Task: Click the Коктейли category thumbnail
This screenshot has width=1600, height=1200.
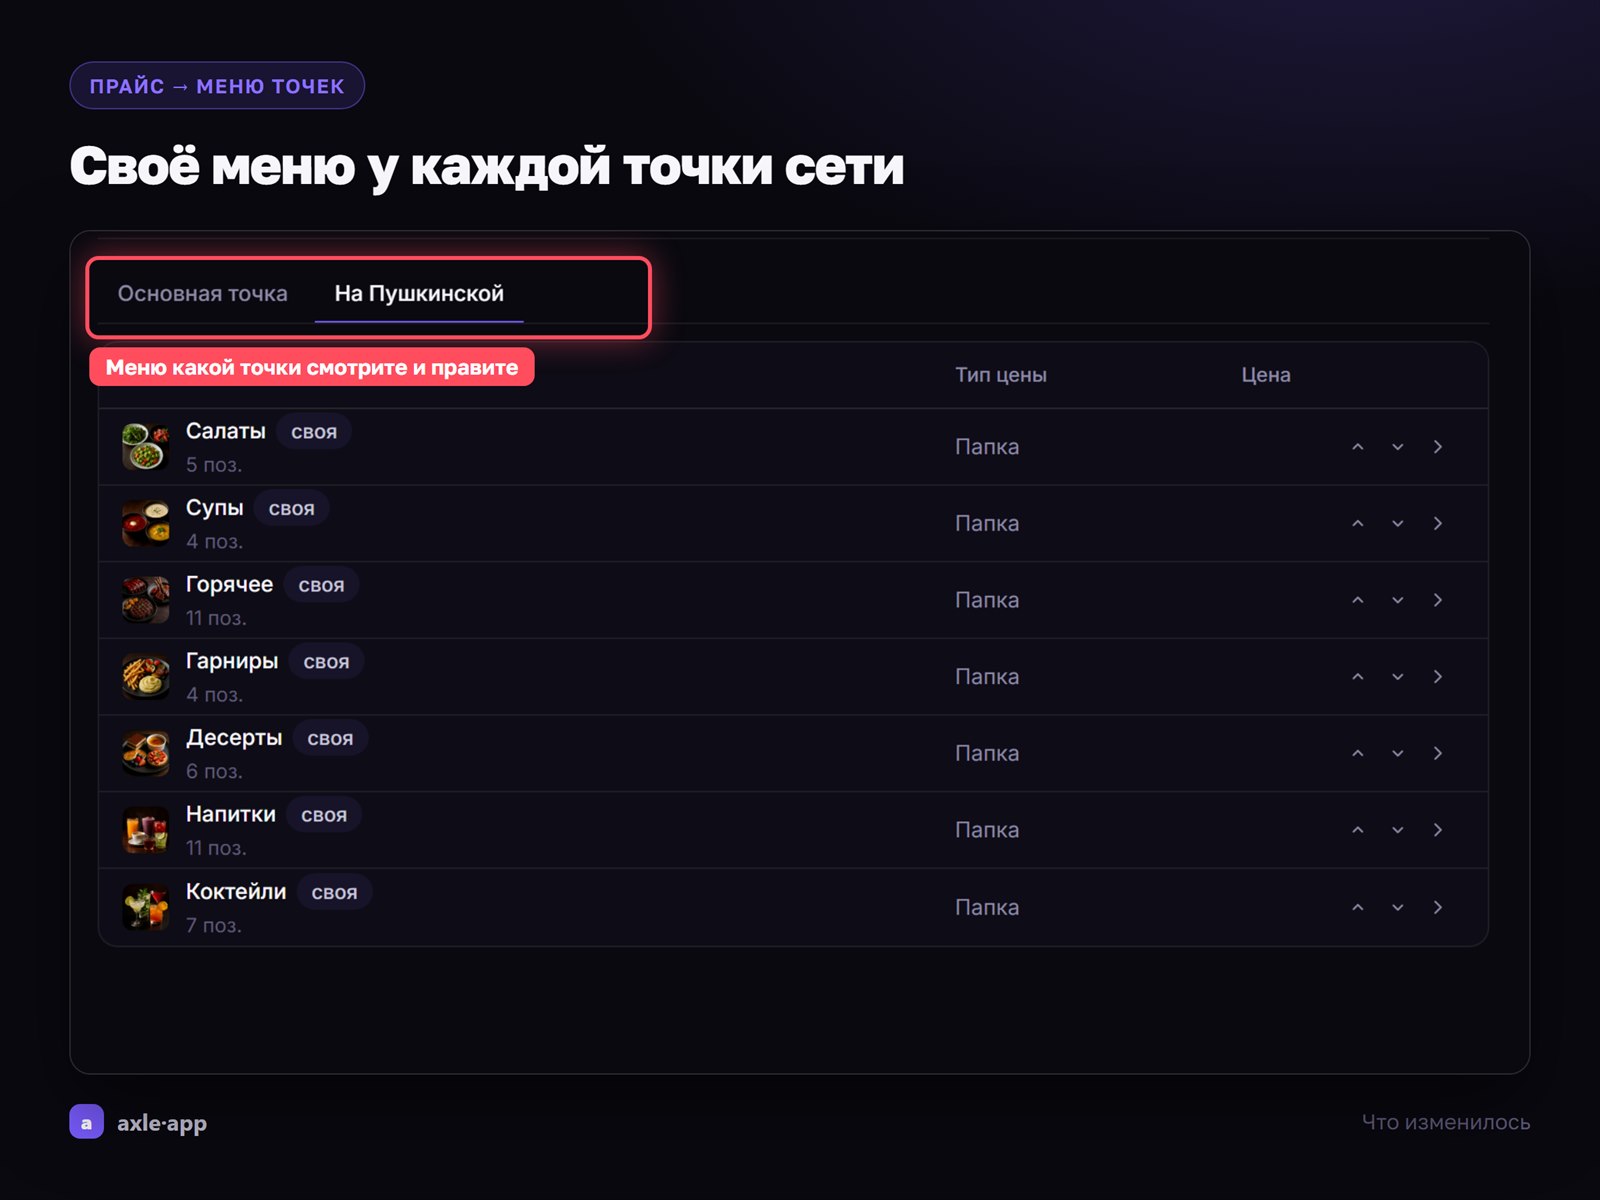Action: [x=146, y=907]
